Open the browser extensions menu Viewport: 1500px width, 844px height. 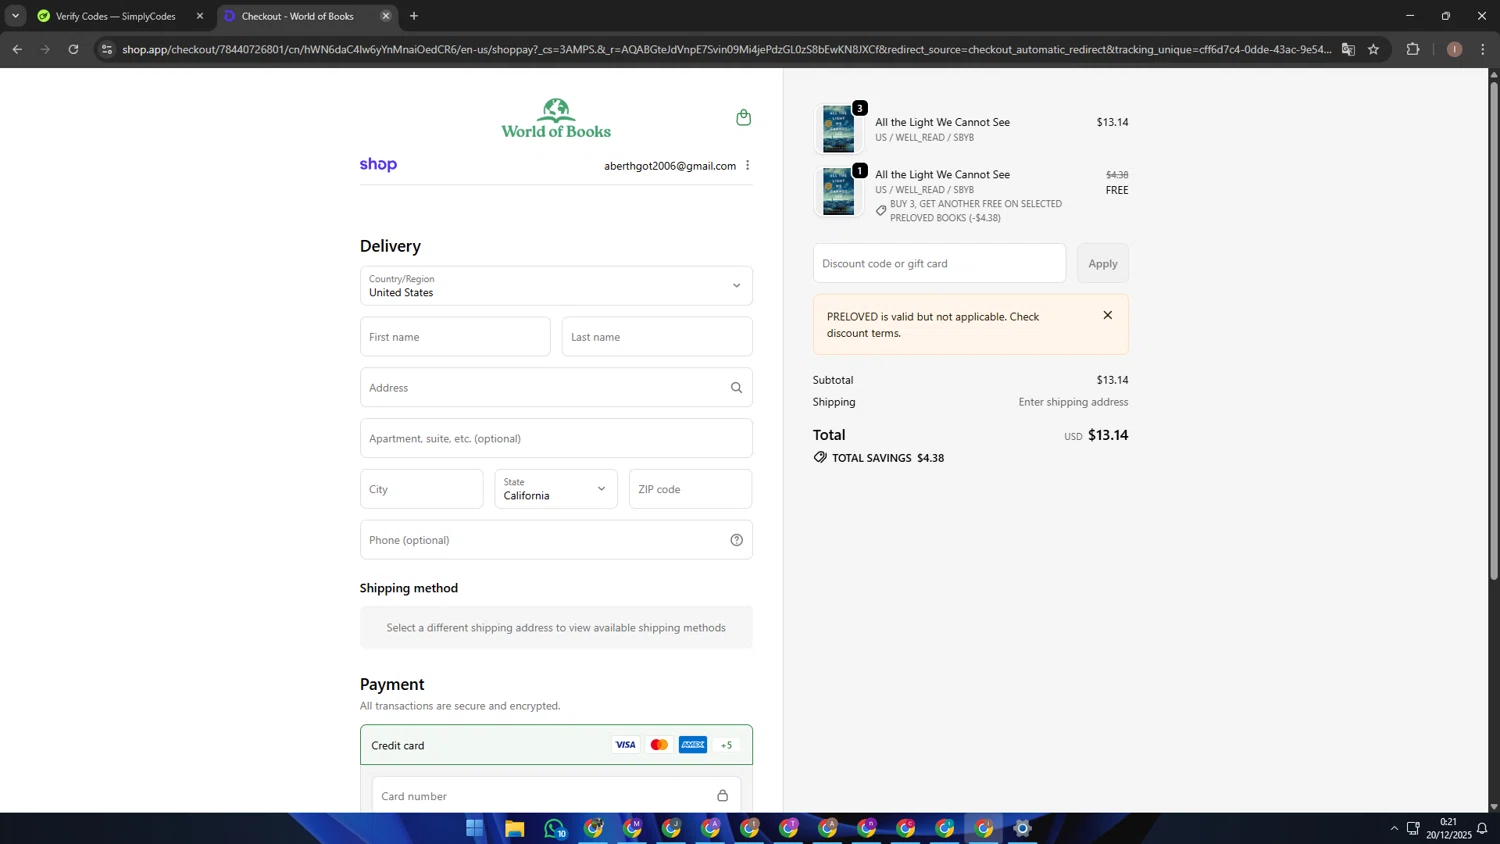(1413, 49)
